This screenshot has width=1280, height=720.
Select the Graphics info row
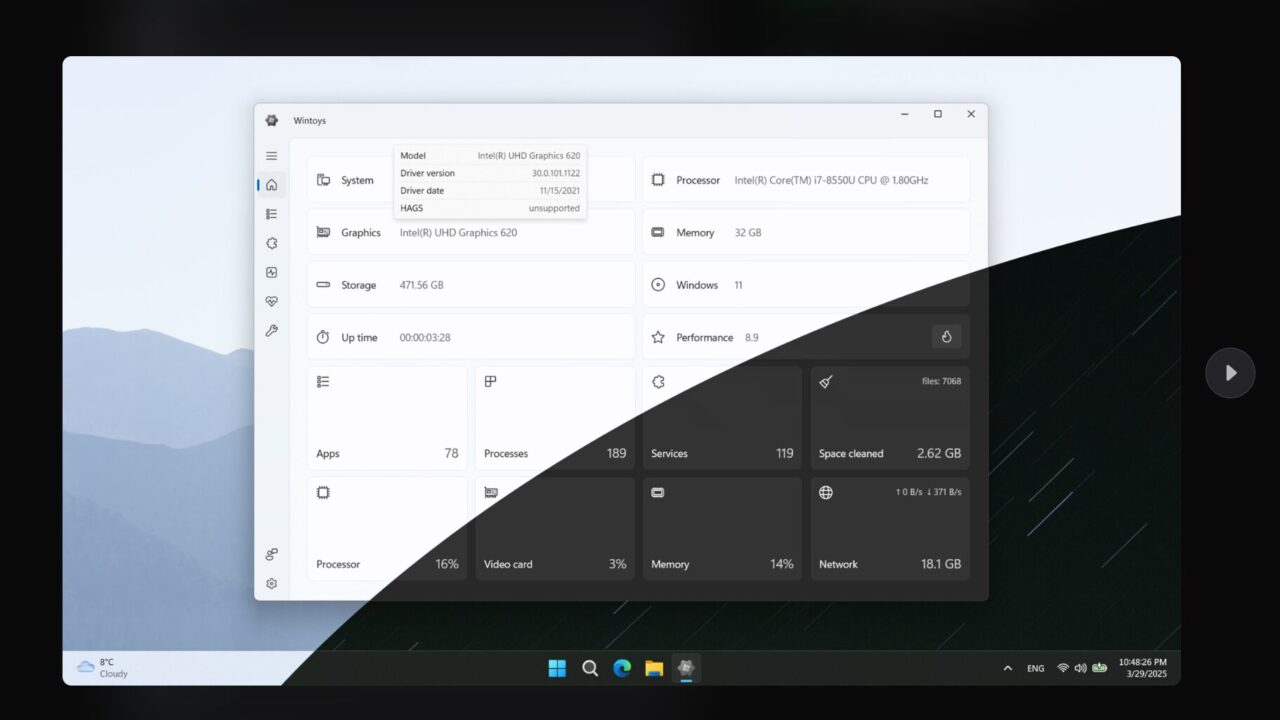point(470,233)
